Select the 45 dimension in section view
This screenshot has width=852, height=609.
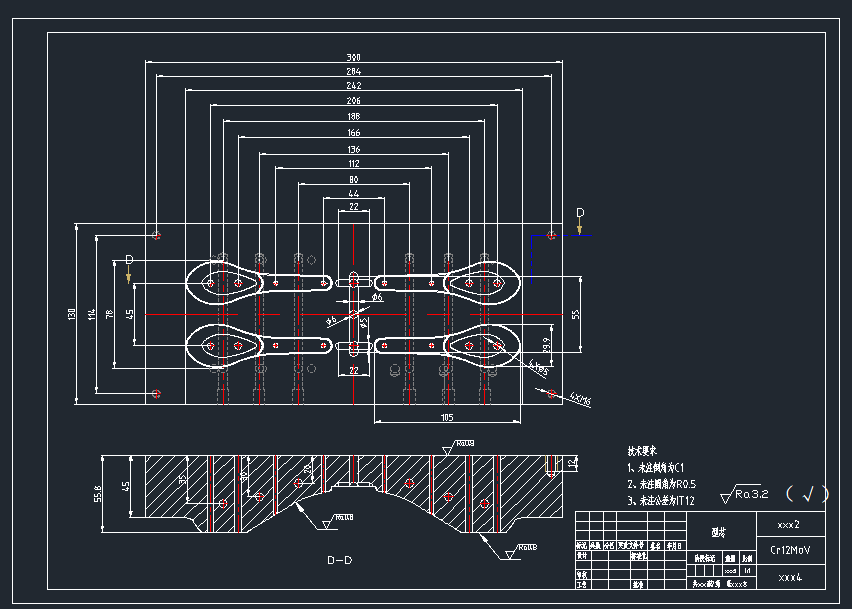pyautogui.click(x=126, y=486)
